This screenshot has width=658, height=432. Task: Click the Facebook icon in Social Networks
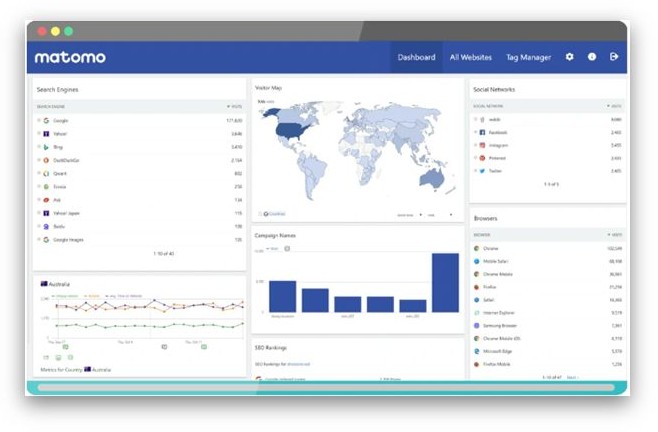tap(482, 132)
